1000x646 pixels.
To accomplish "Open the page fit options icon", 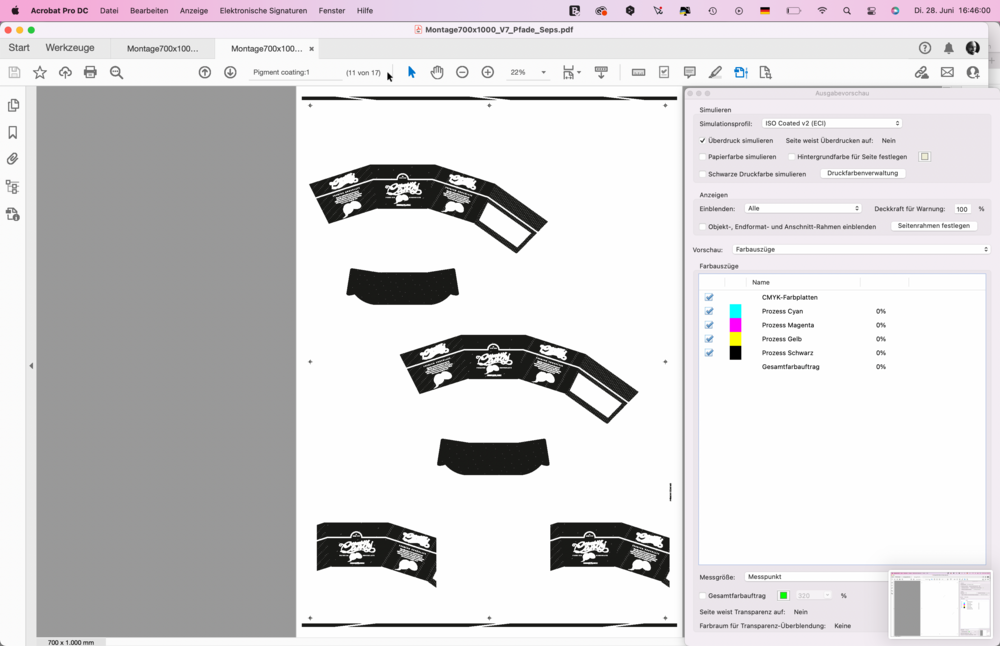I will (571, 73).
